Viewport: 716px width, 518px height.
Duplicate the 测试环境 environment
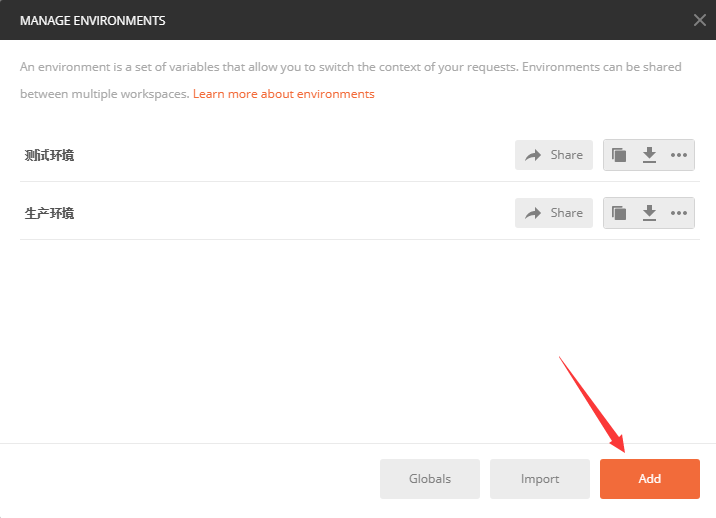point(619,155)
